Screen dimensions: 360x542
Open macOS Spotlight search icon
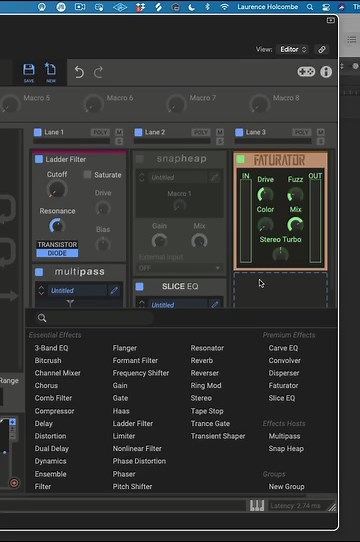click(310, 7)
